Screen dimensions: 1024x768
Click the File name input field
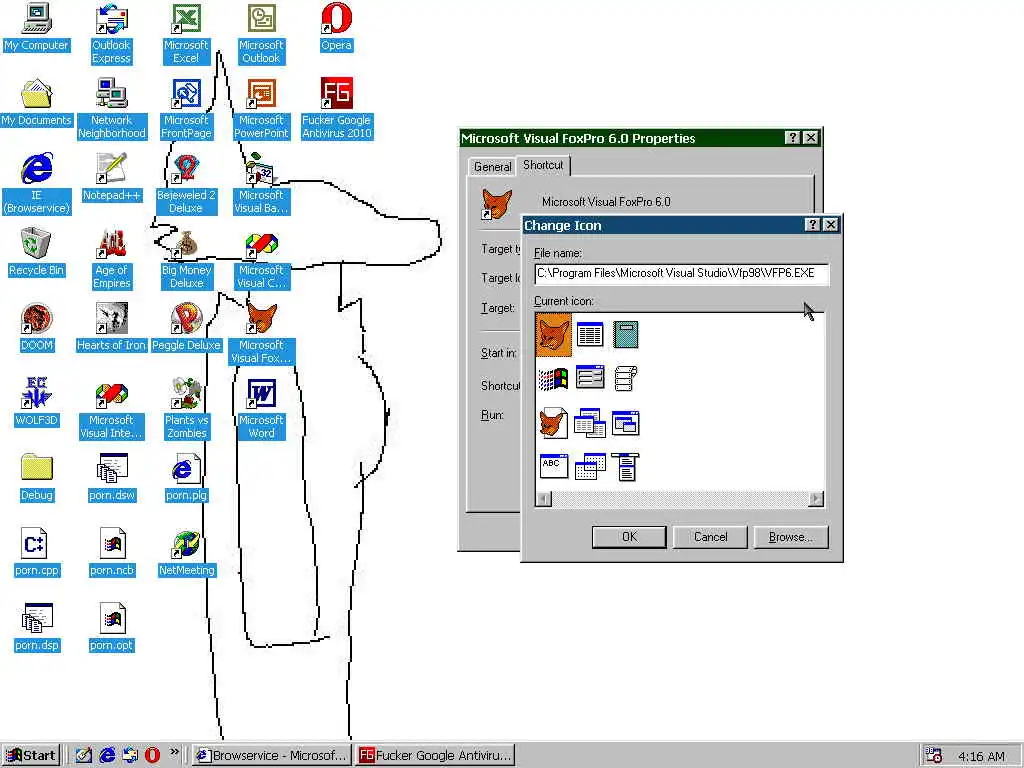click(x=682, y=274)
